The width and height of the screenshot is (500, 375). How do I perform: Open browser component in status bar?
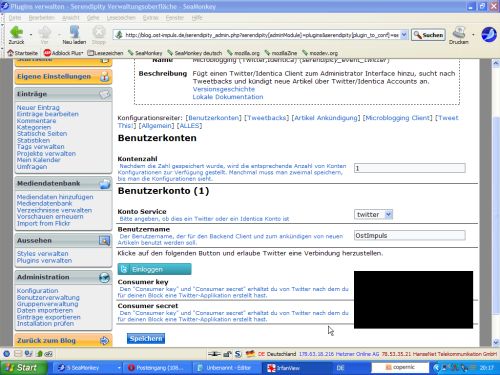(x=6, y=354)
